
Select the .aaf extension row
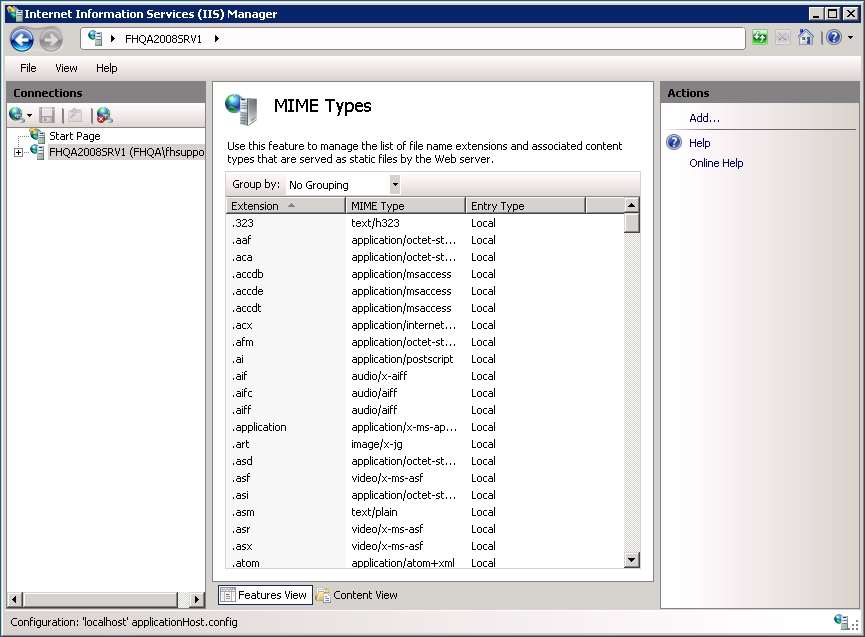click(x=425, y=240)
